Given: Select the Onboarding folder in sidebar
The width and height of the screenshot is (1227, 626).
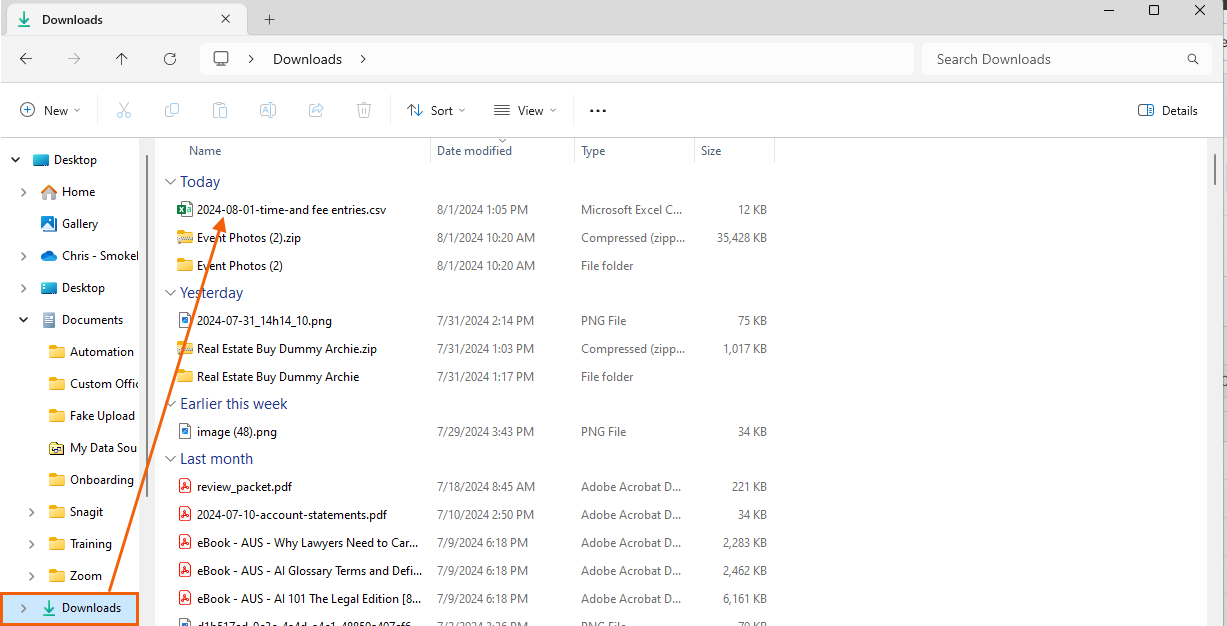Looking at the screenshot, I should 92,480.
